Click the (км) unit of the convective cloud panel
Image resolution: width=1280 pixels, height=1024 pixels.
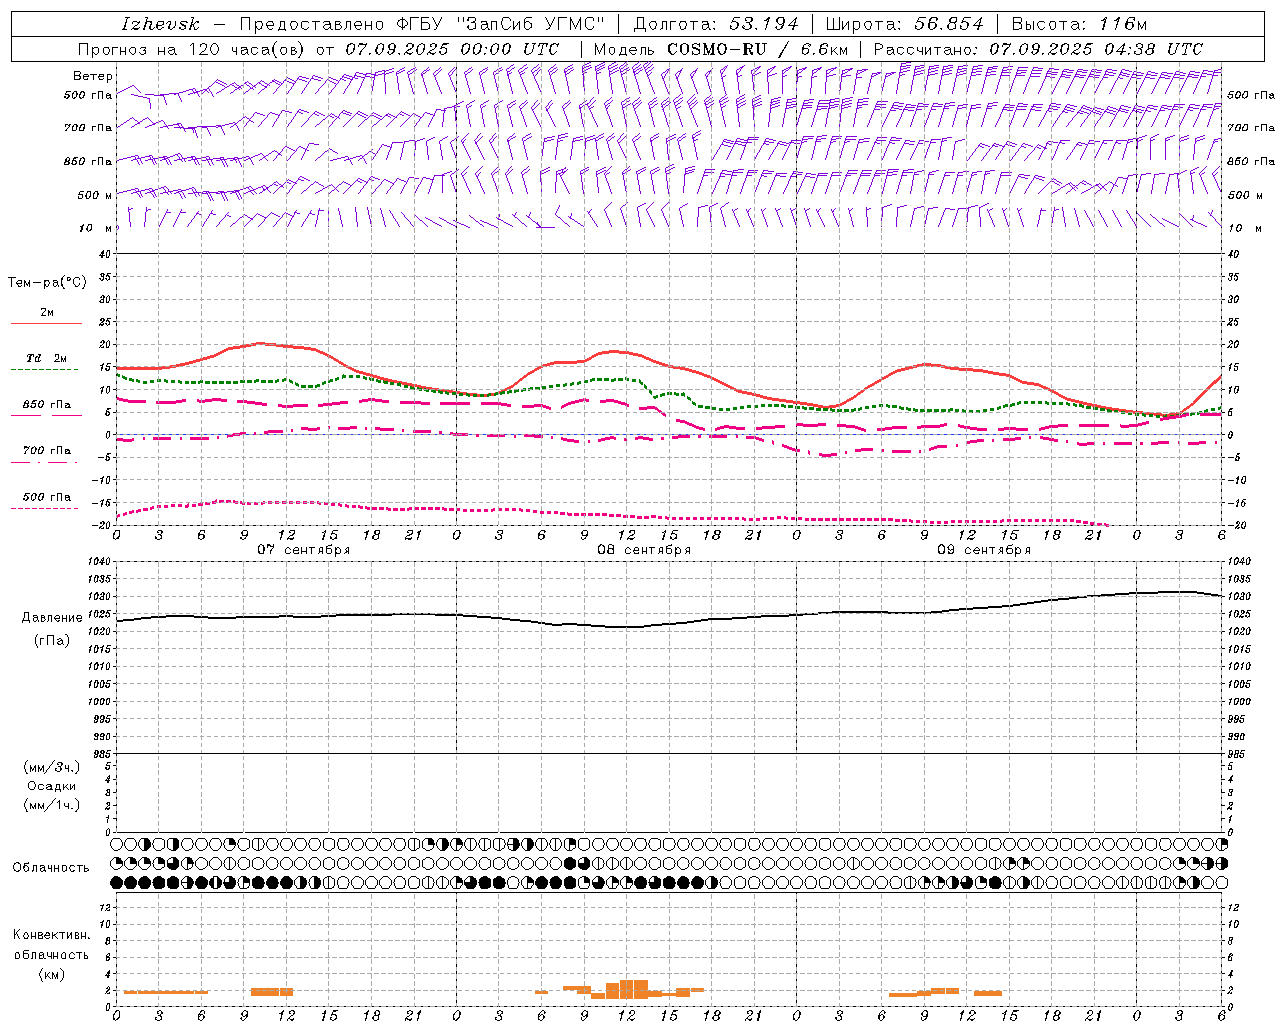(x=51, y=974)
